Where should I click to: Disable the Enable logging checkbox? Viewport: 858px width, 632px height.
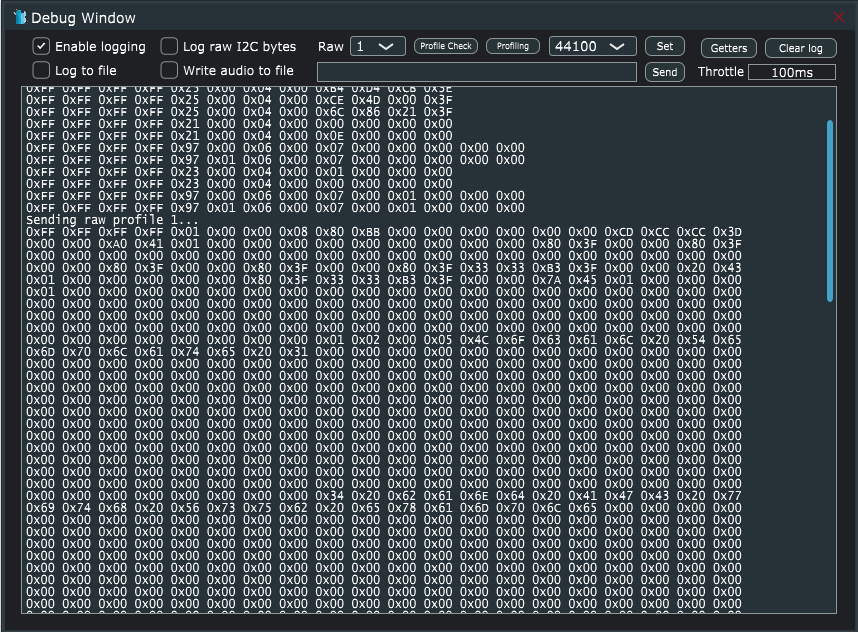pyautogui.click(x=41, y=46)
